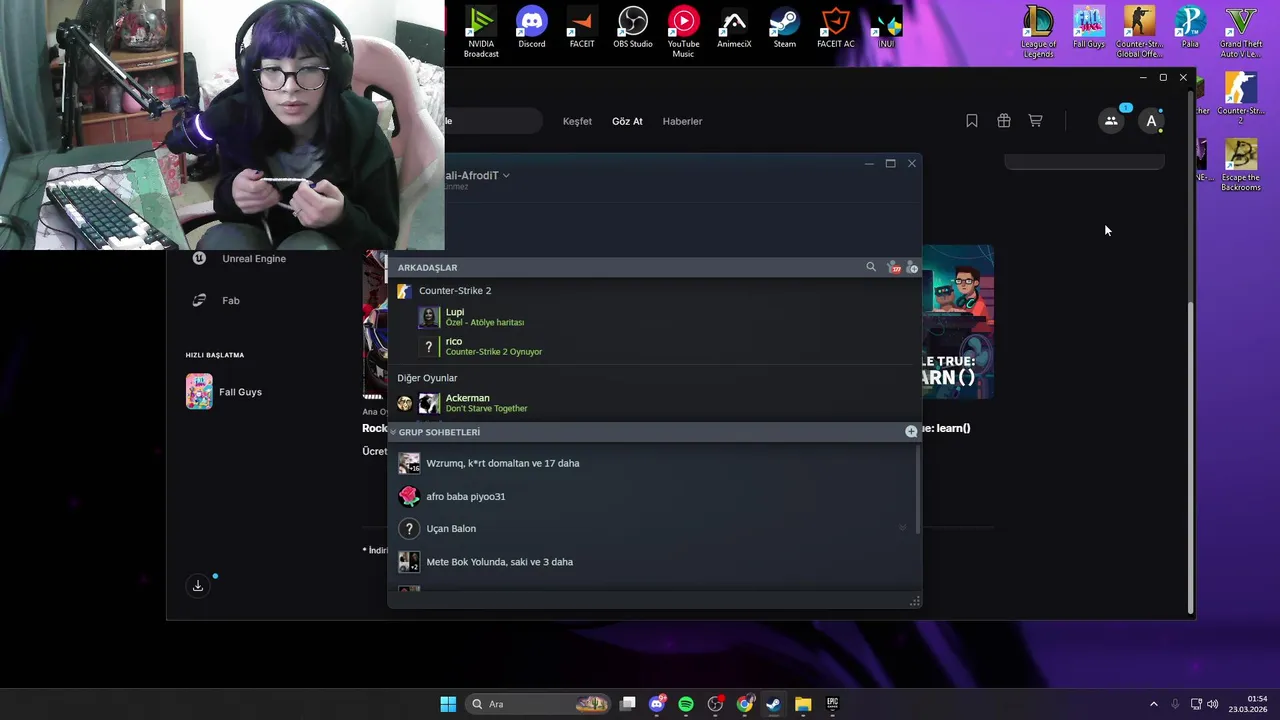Image resolution: width=1280 pixels, height=720 pixels.
Task: Collapse the GRUP SOHBETLERI section
Action: tap(392, 432)
